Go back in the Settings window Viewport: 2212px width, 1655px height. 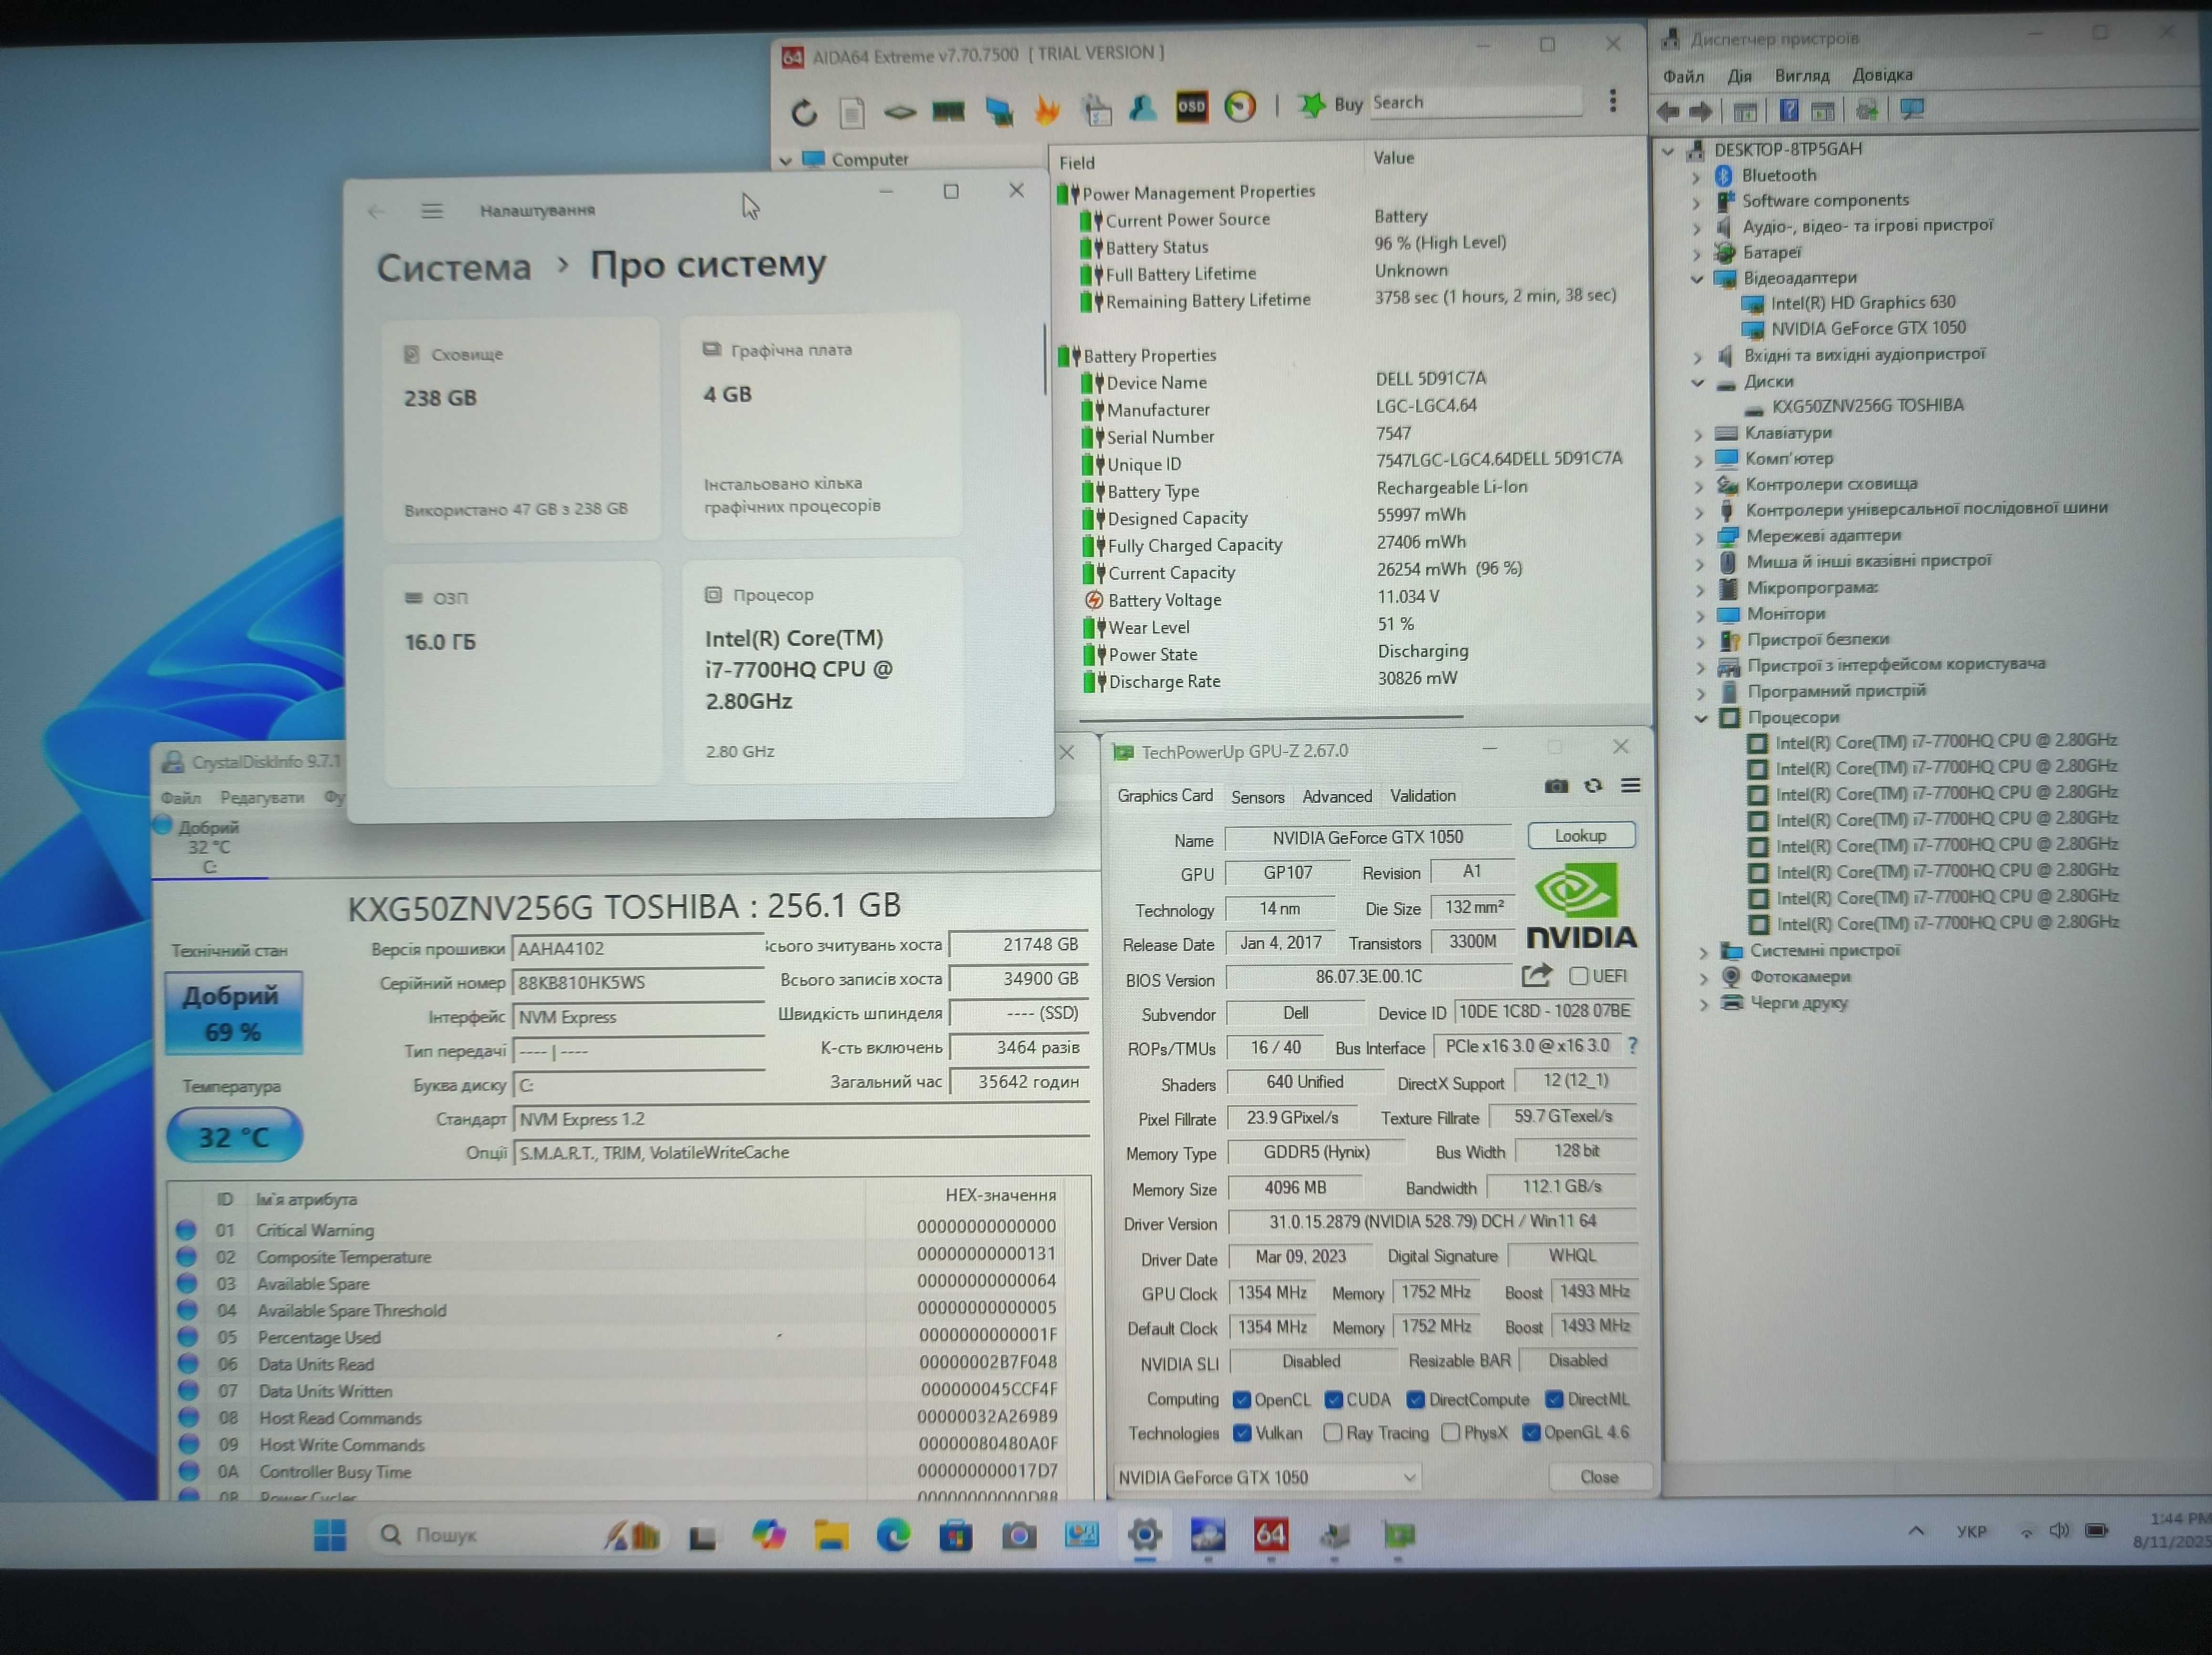pos(376,212)
